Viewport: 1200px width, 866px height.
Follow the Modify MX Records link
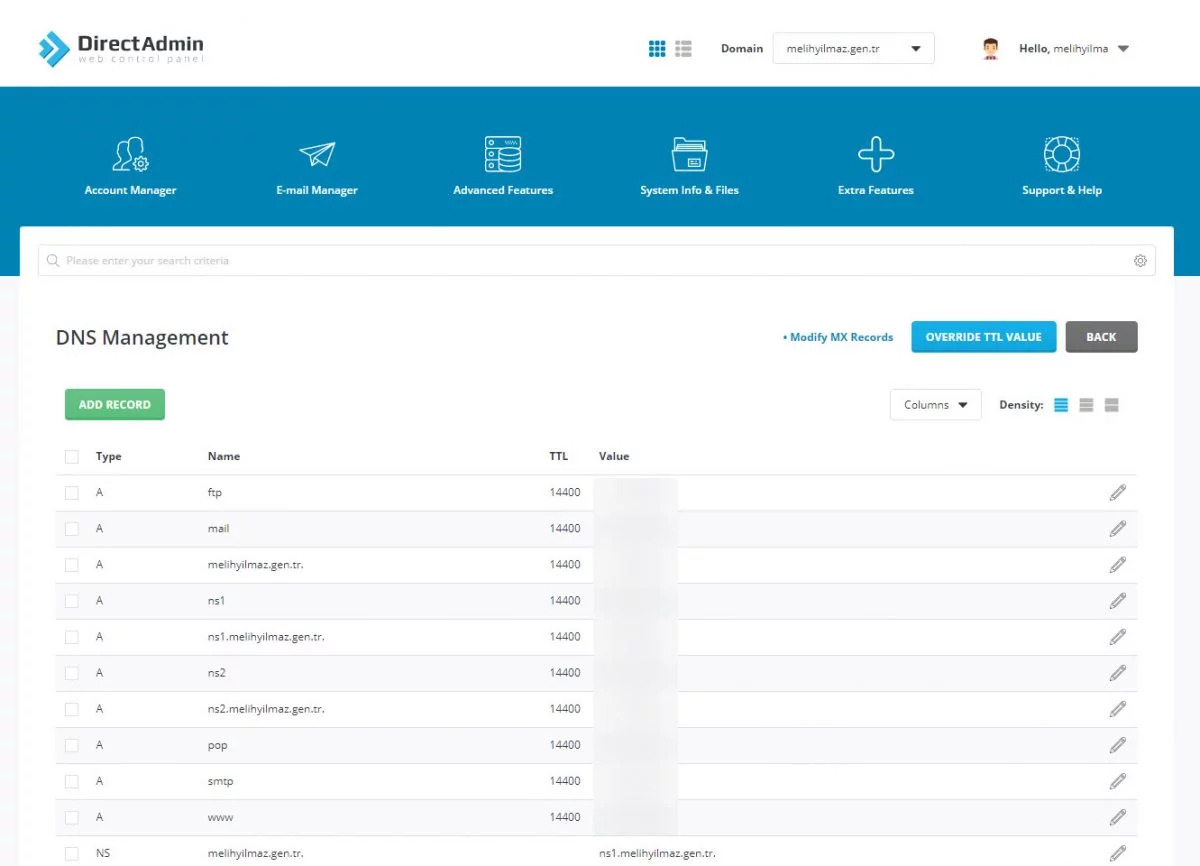[838, 337]
